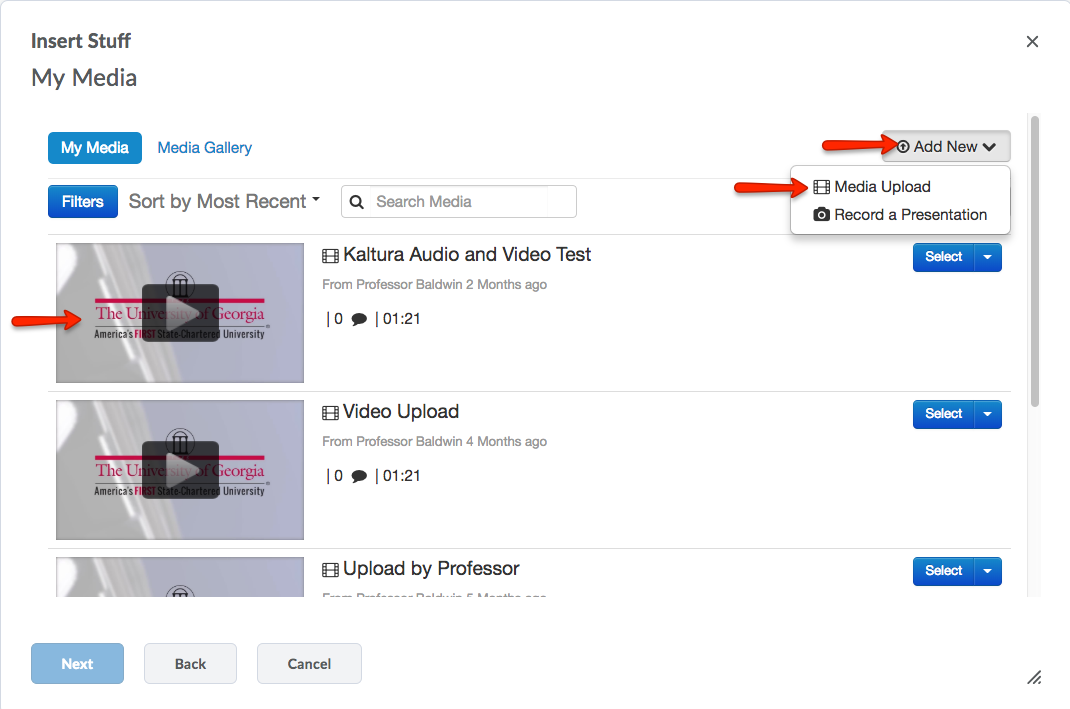Click the Next button
1070x709 pixels.
tap(77, 663)
